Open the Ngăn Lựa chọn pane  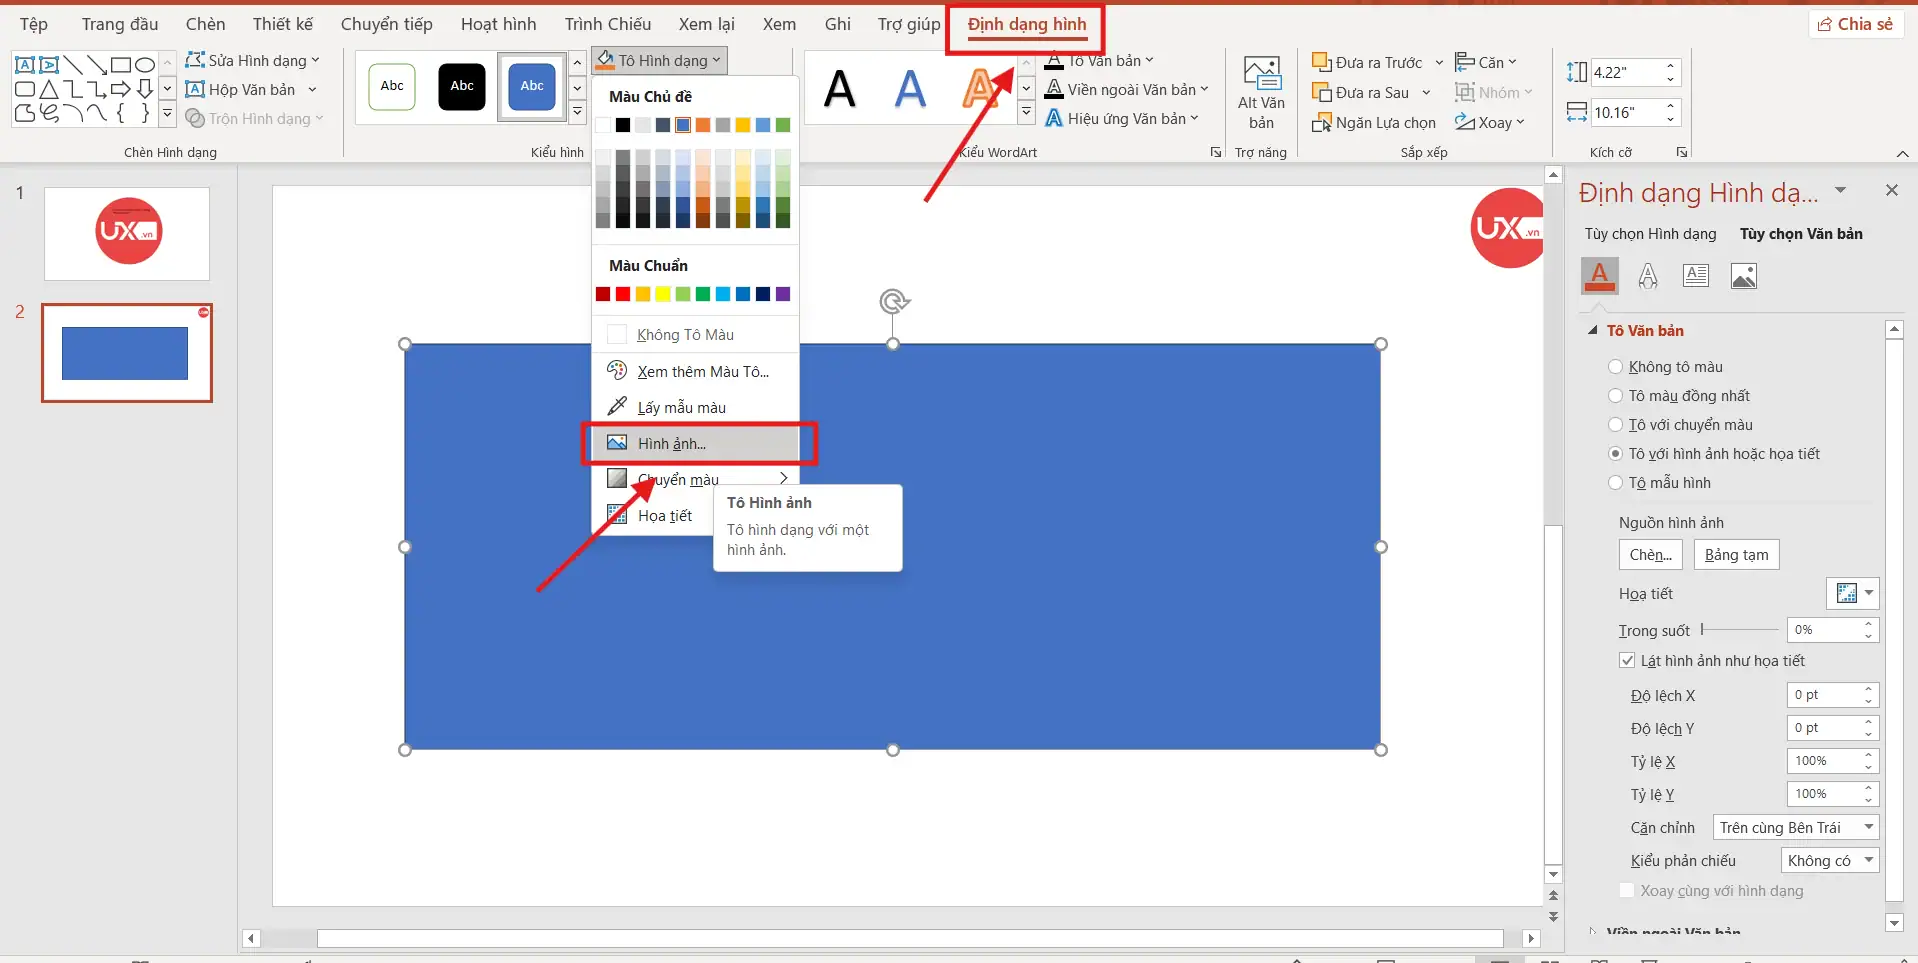tap(1373, 122)
